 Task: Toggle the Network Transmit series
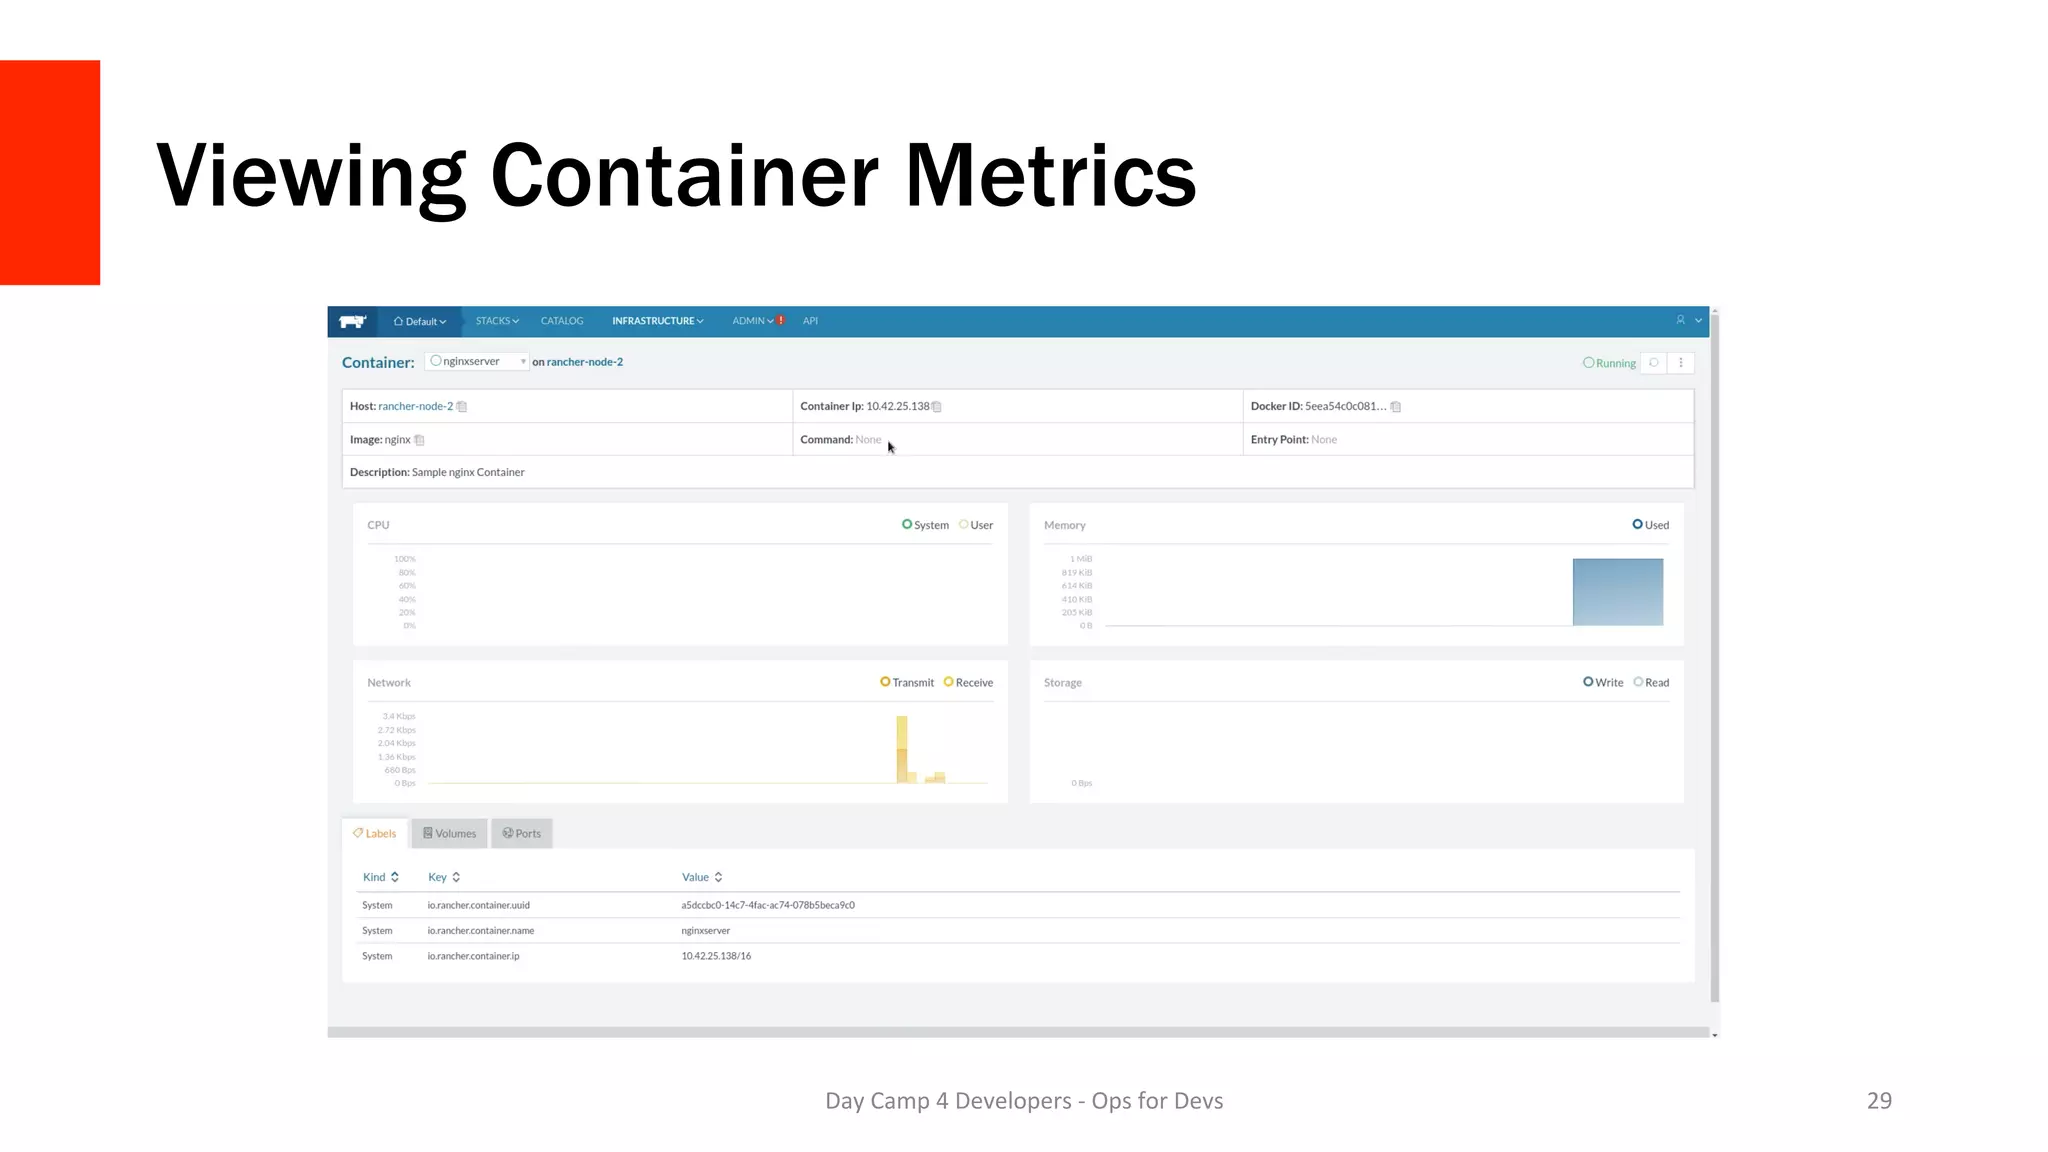(907, 683)
